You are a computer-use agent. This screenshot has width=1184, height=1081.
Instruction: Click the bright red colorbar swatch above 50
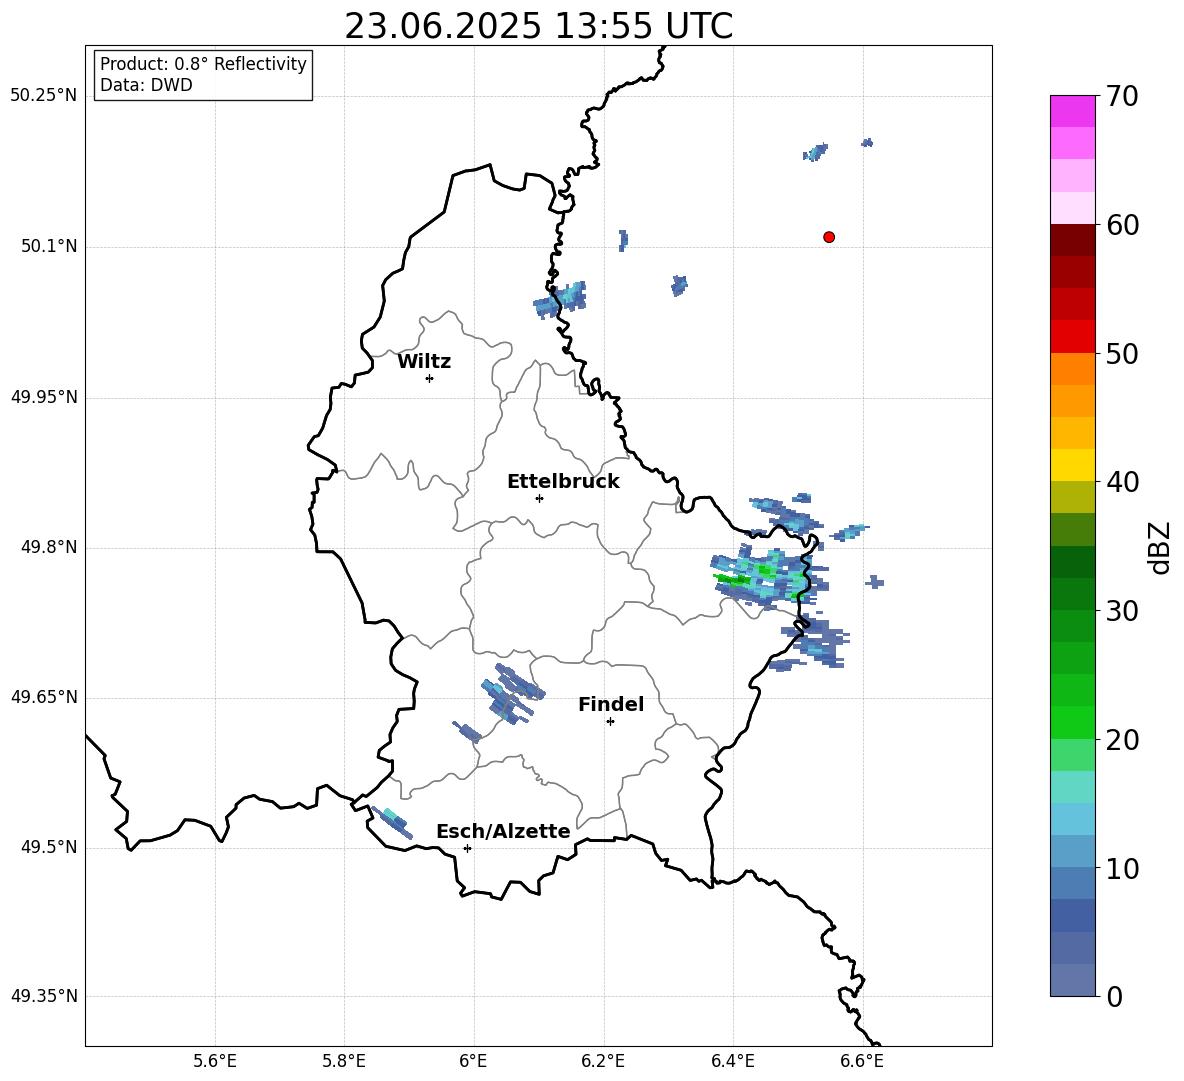(x=1072, y=337)
